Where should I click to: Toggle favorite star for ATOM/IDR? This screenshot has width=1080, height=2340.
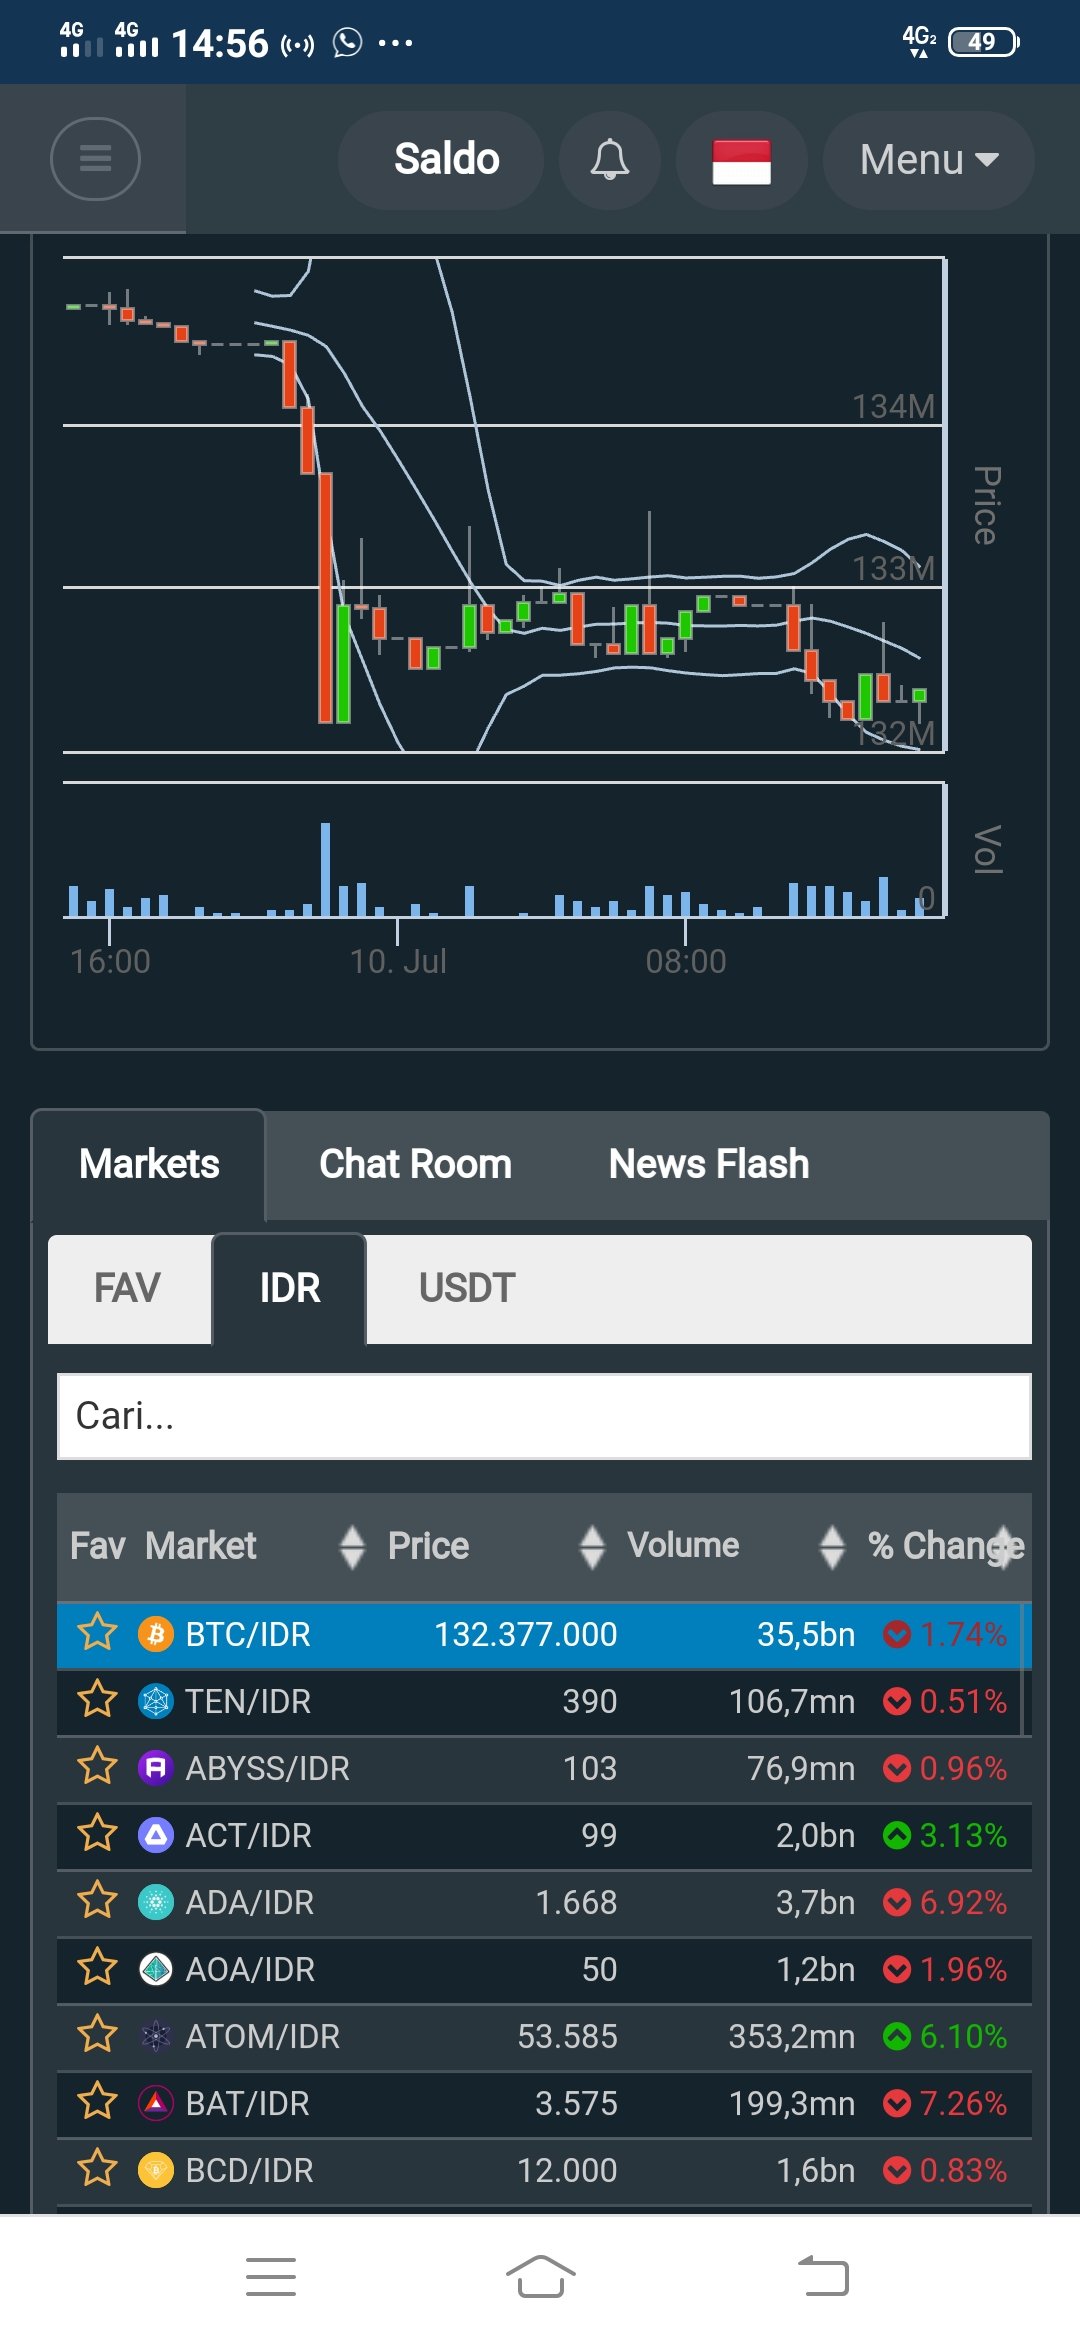pyautogui.click(x=97, y=2034)
